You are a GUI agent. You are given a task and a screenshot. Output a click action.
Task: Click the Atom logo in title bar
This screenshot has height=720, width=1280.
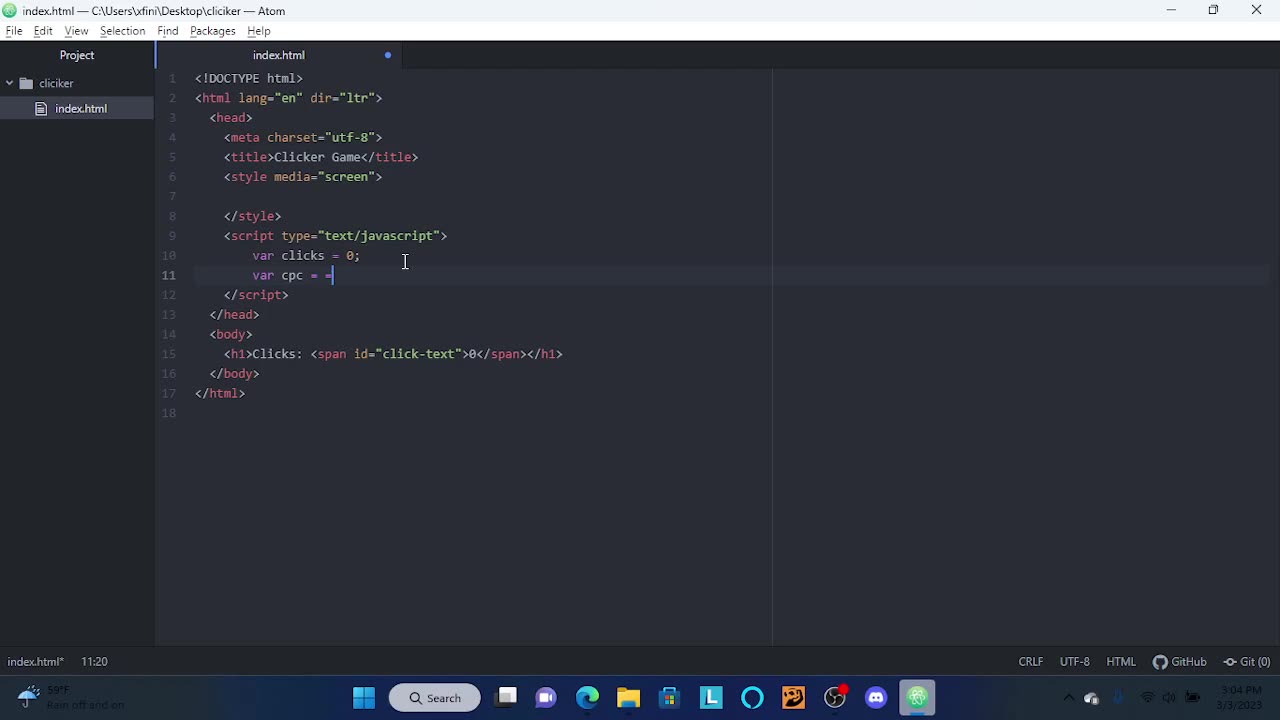[x=10, y=11]
